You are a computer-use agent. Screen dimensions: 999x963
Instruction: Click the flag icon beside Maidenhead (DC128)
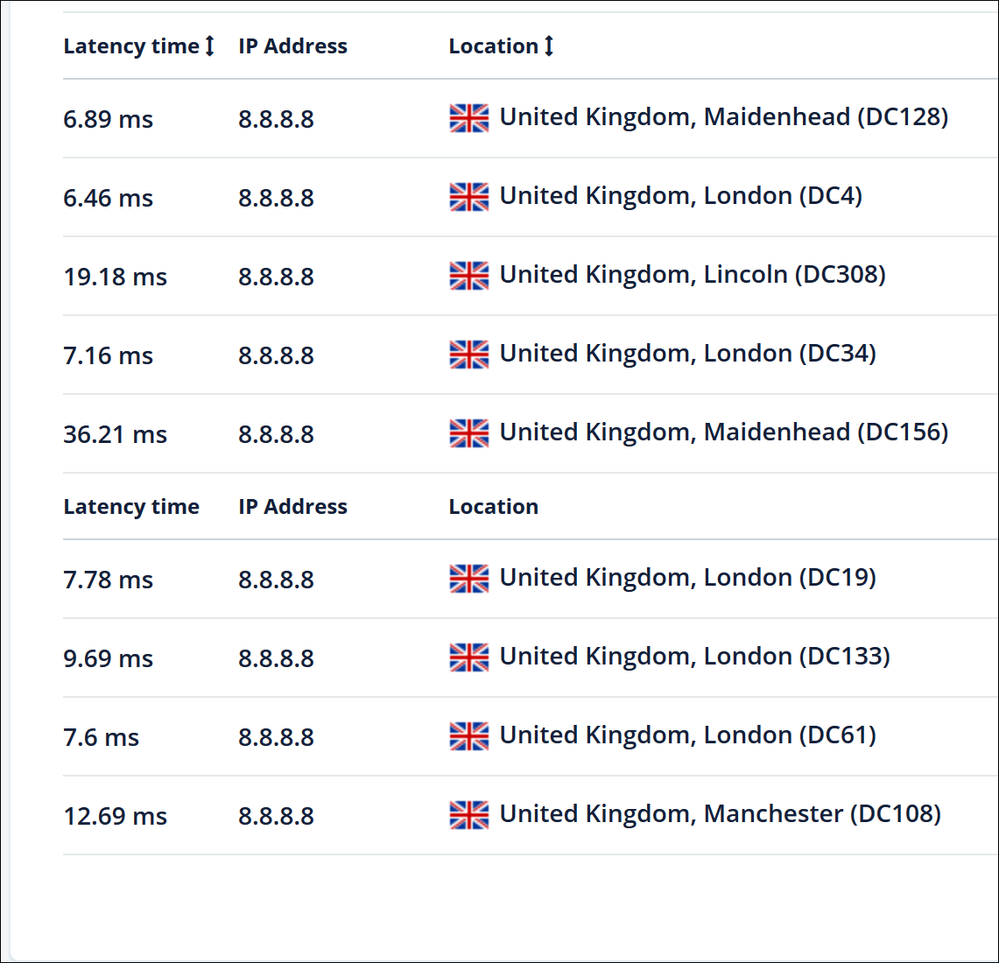click(469, 119)
